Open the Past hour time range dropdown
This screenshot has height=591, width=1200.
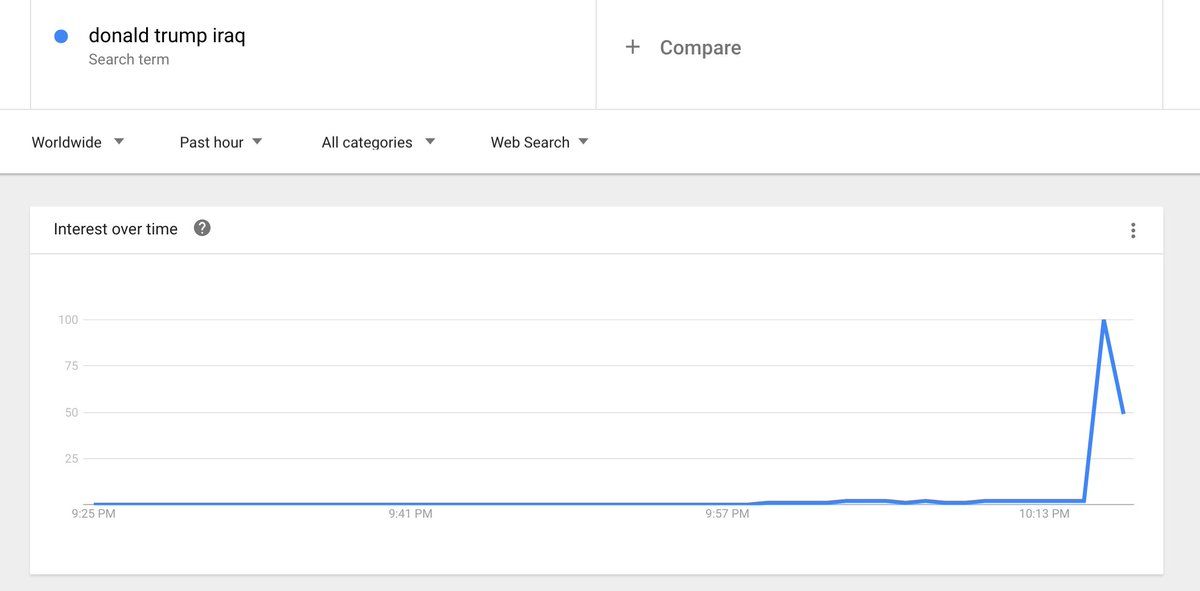[x=221, y=142]
